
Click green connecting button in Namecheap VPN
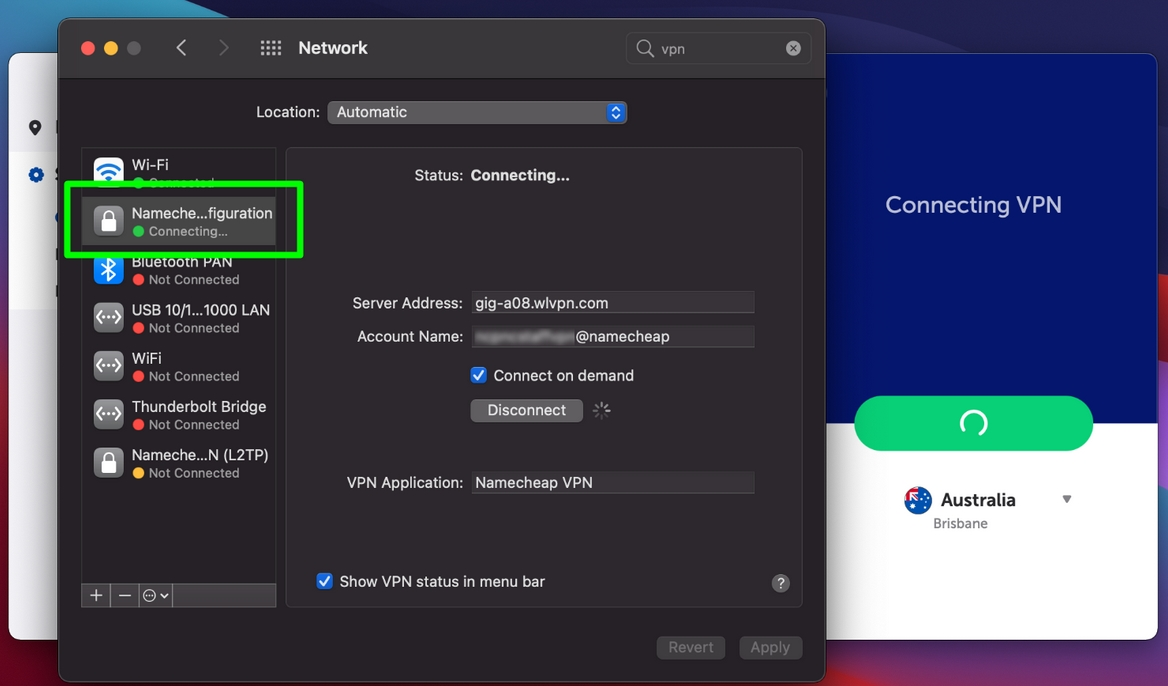[x=974, y=423]
